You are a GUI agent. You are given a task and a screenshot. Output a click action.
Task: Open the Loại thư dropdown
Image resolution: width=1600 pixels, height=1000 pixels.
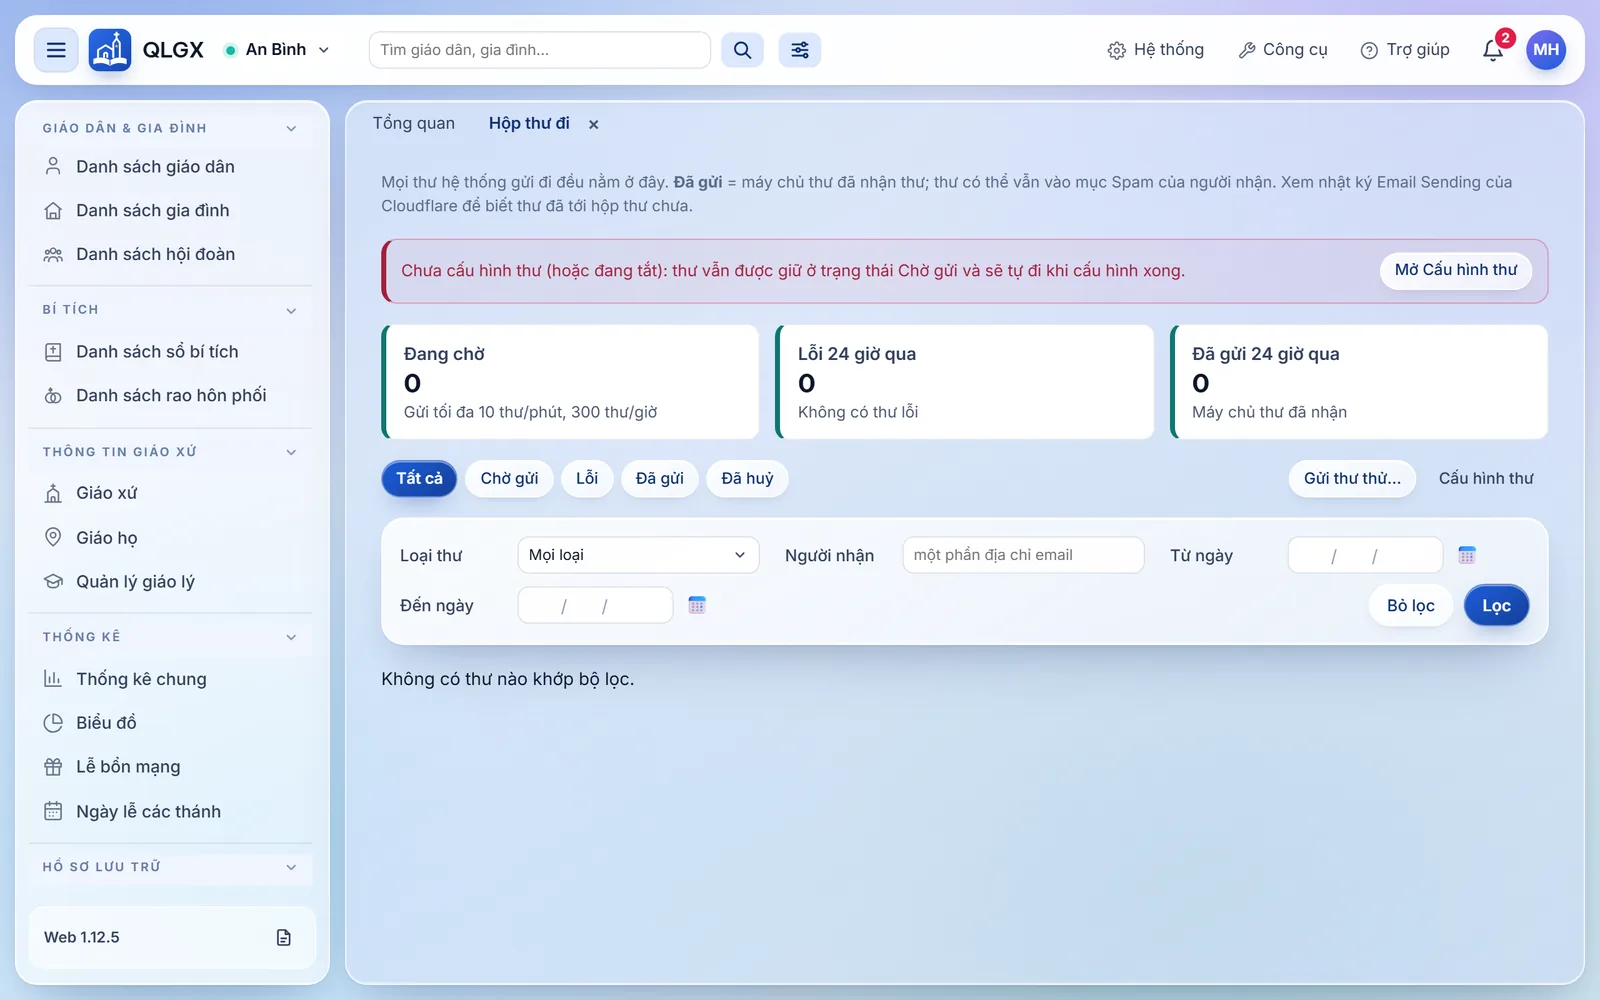point(638,555)
